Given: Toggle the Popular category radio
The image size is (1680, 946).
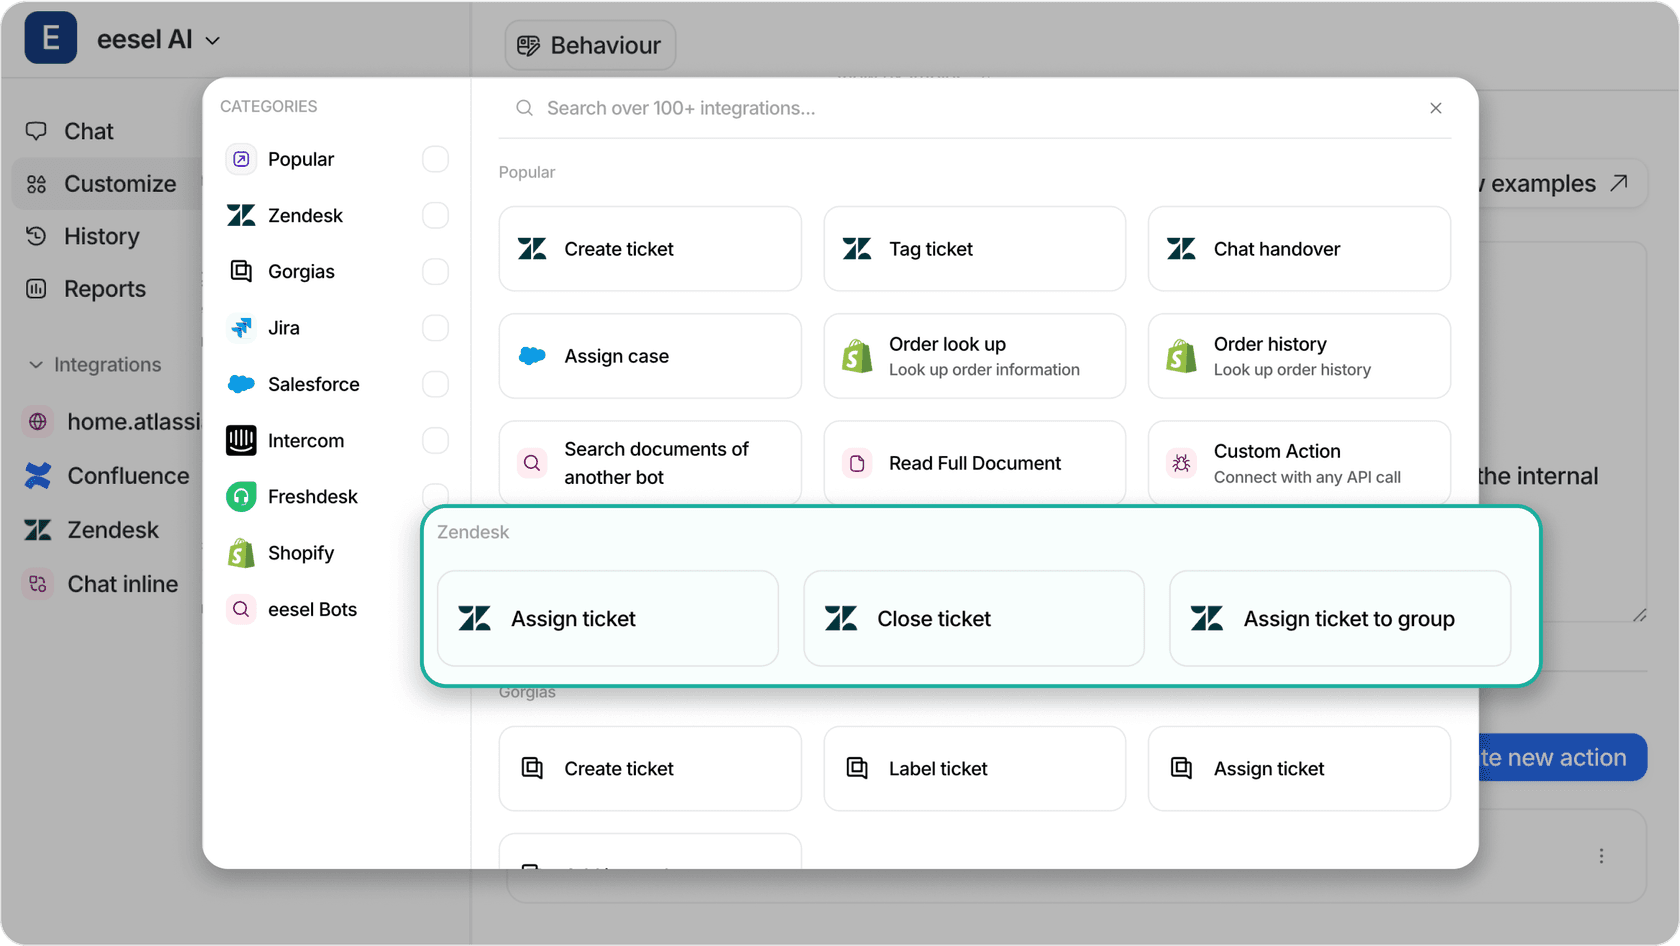Looking at the screenshot, I should click(x=435, y=159).
